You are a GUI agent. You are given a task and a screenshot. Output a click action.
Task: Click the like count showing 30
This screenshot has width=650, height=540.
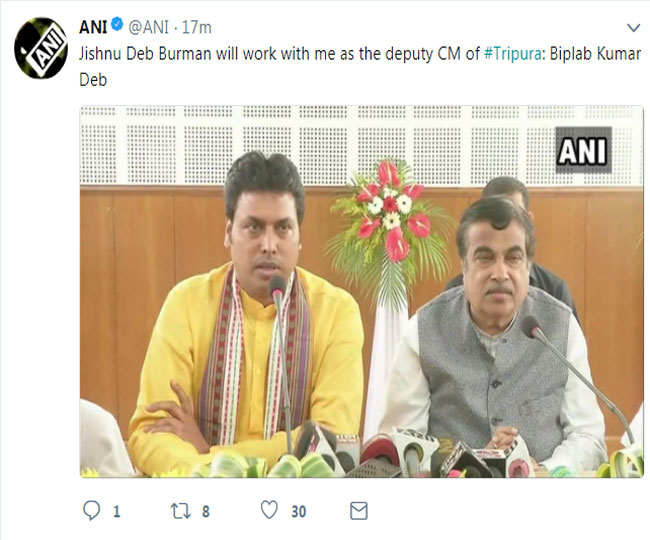coord(298,512)
